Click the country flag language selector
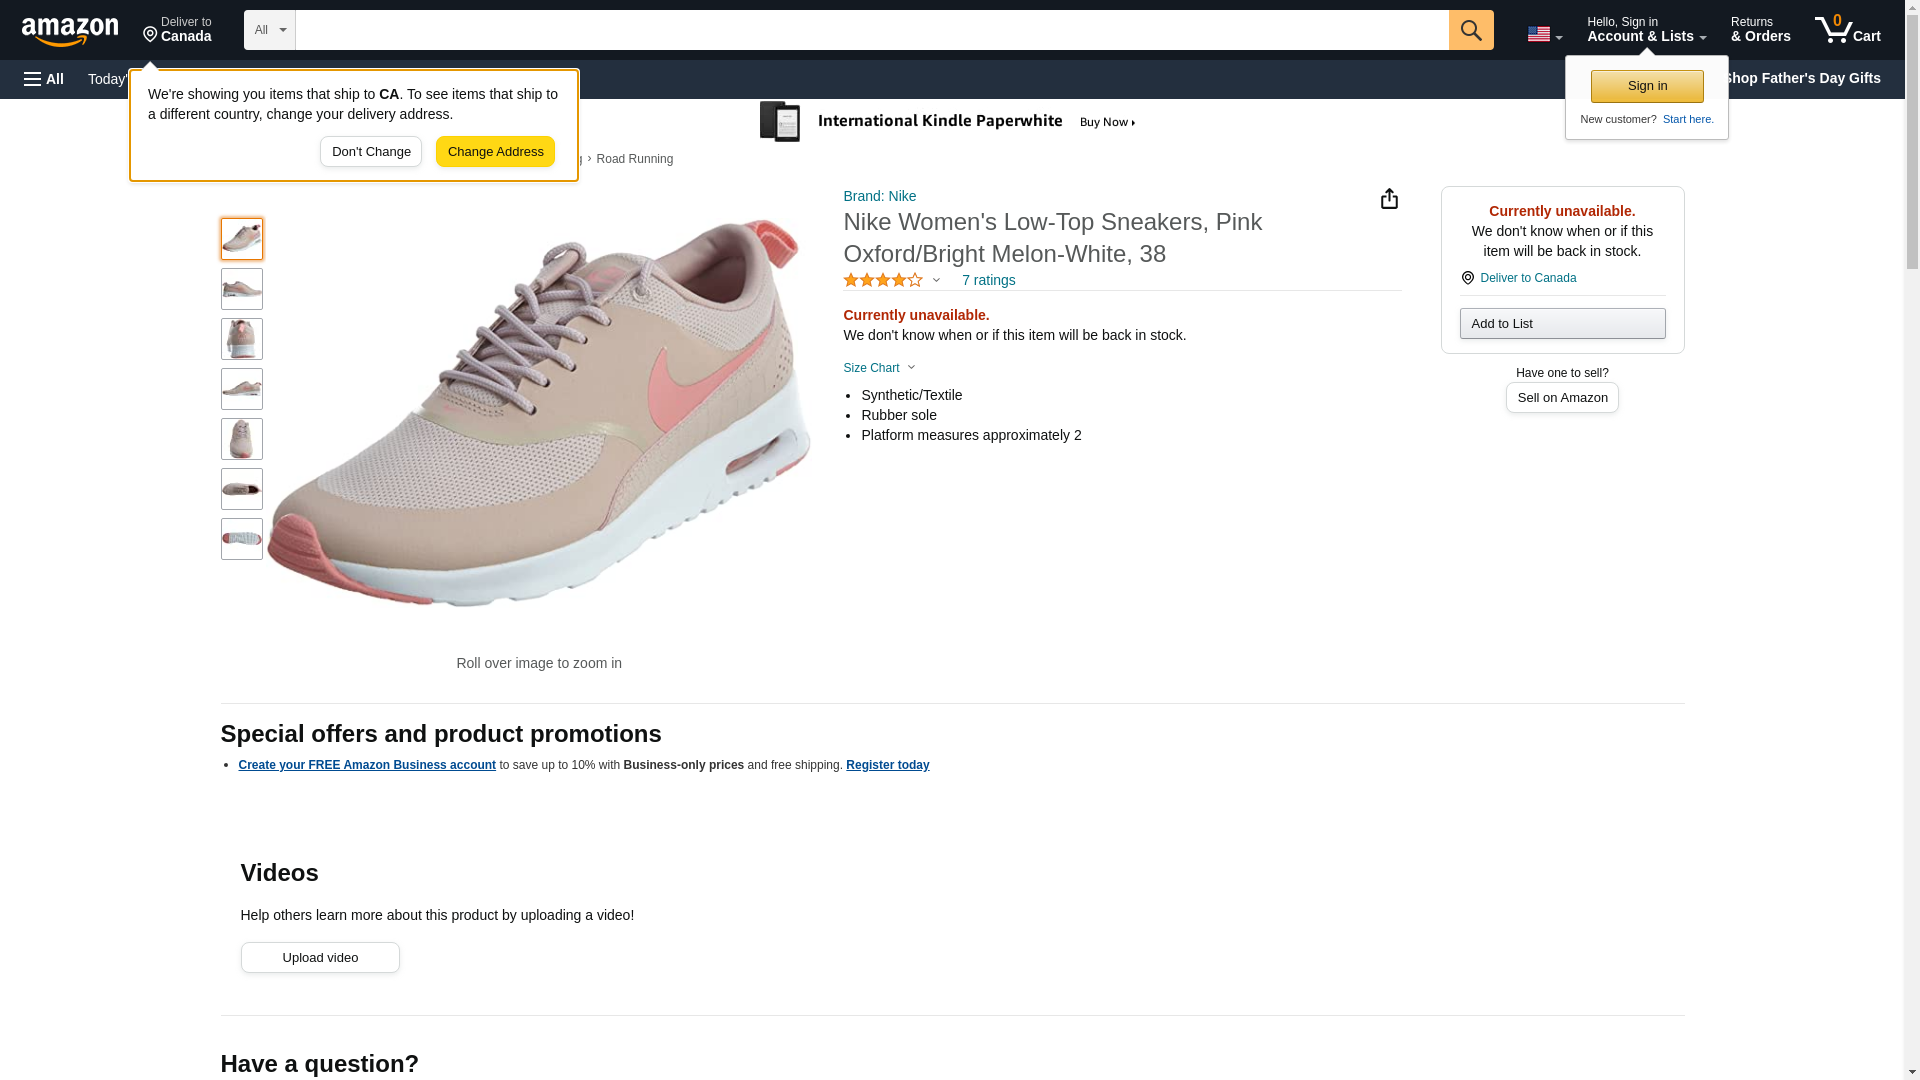The image size is (1920, 1080). (x=1544, y=34)
